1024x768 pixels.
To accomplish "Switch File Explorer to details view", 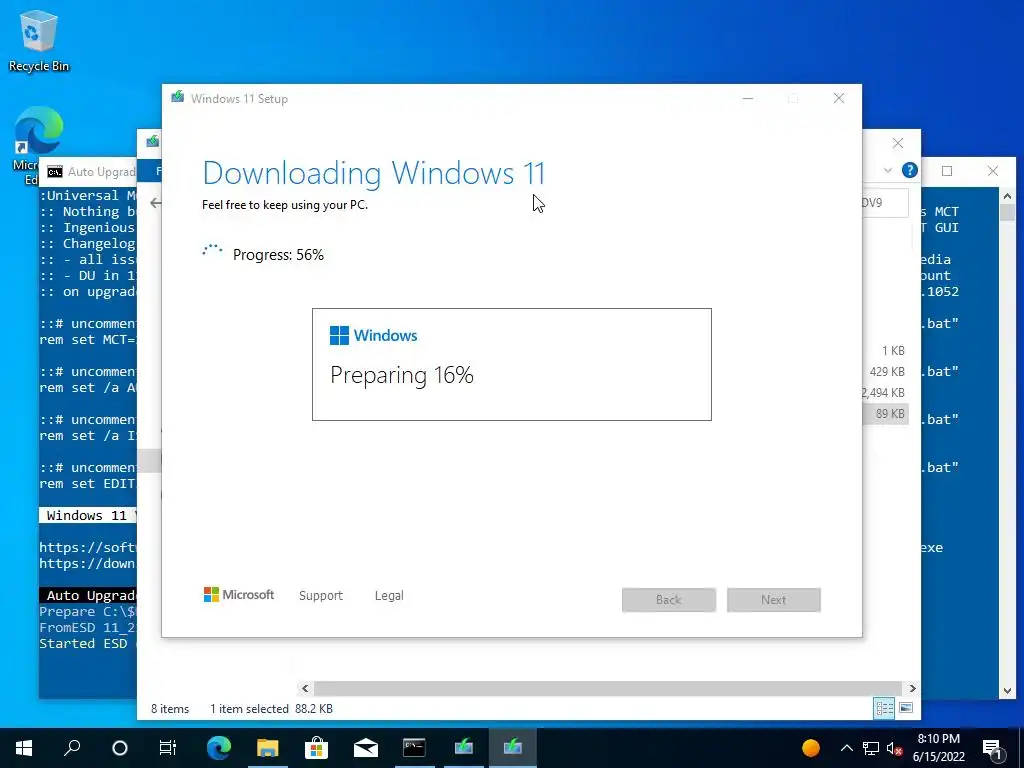I will pos(885,708).
